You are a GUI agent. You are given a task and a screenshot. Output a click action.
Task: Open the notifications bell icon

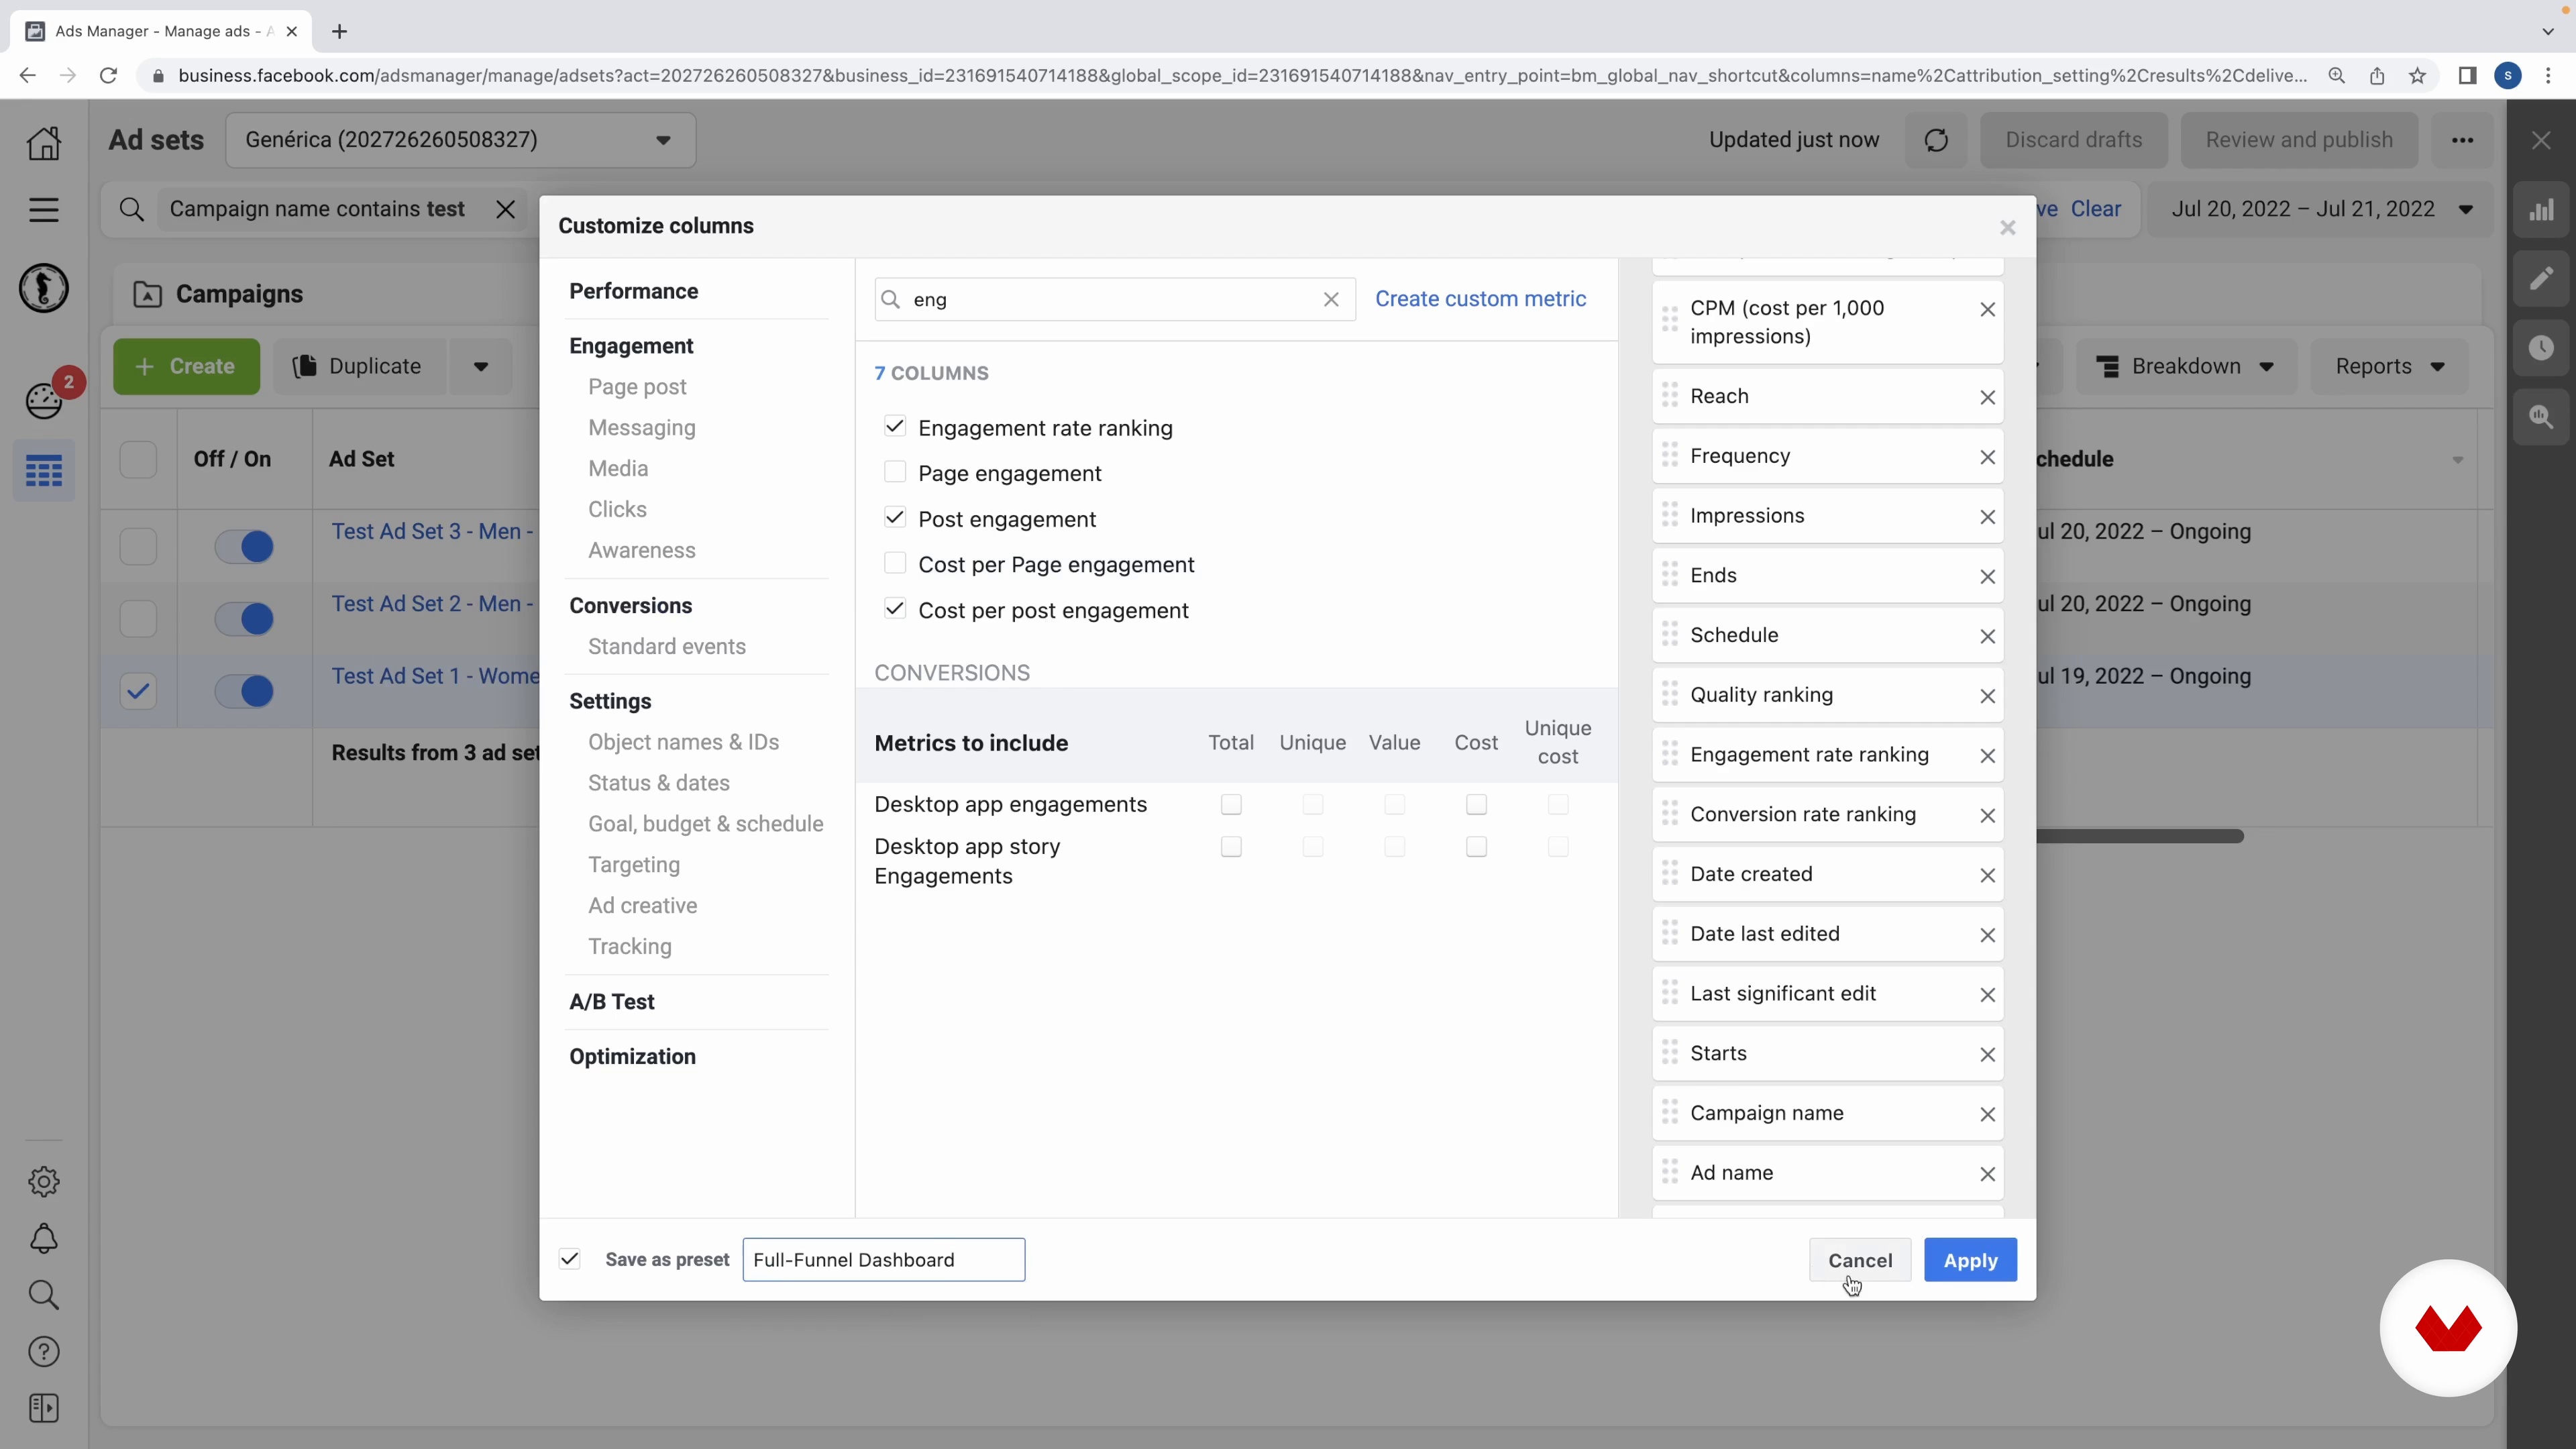pyautogui.click(x=44, y=1239)
